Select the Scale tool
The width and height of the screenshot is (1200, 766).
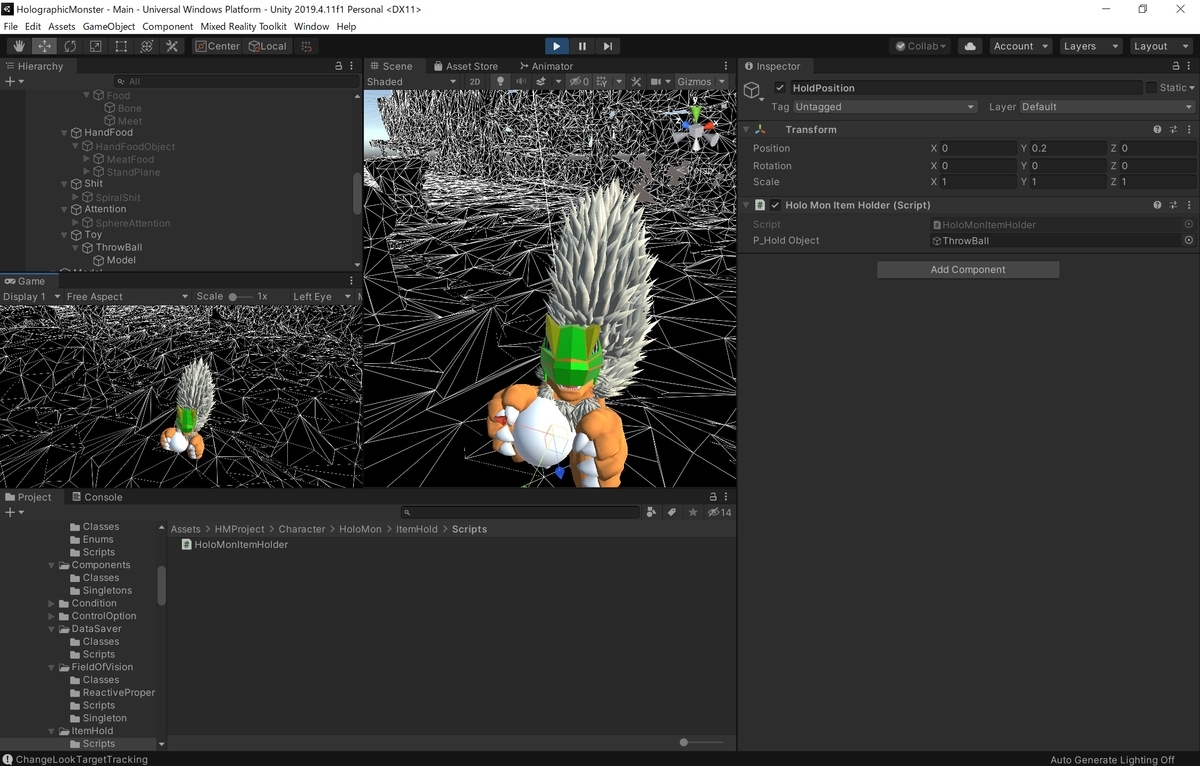pyautogui.click(x=95, y=46)
